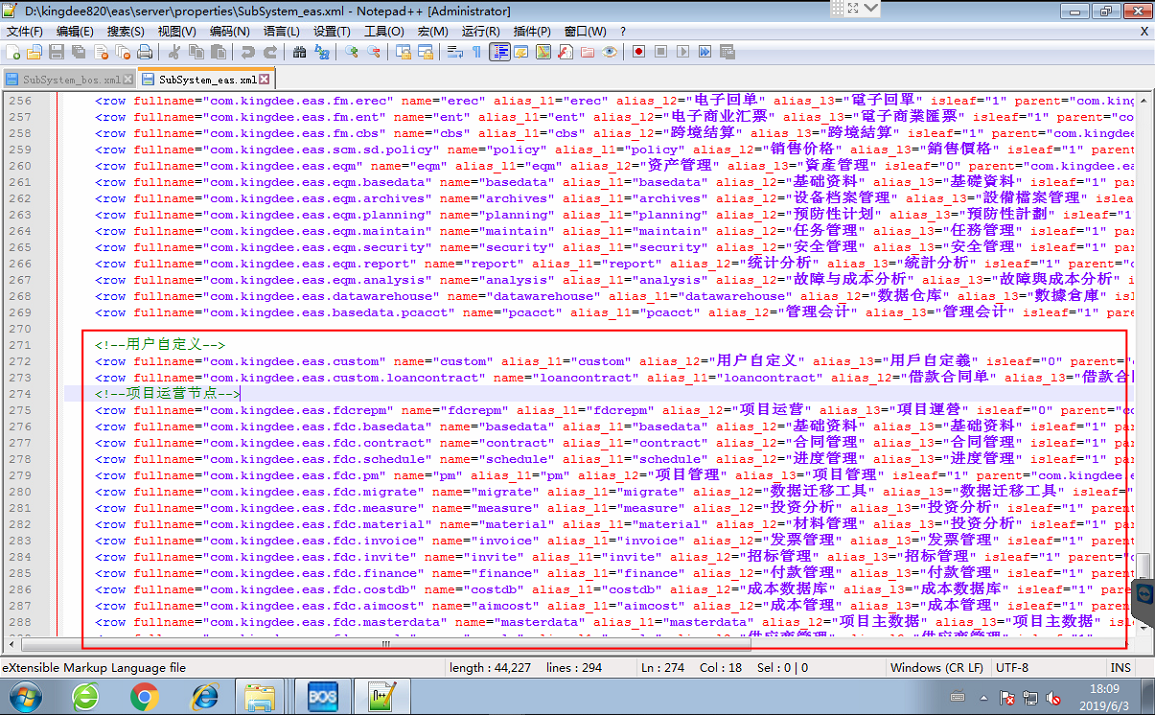The height and width of the screenshot is (715, 1155).
Task: Click the horizontal scrollbar left arrow
Action: click(x=10, y=644)
